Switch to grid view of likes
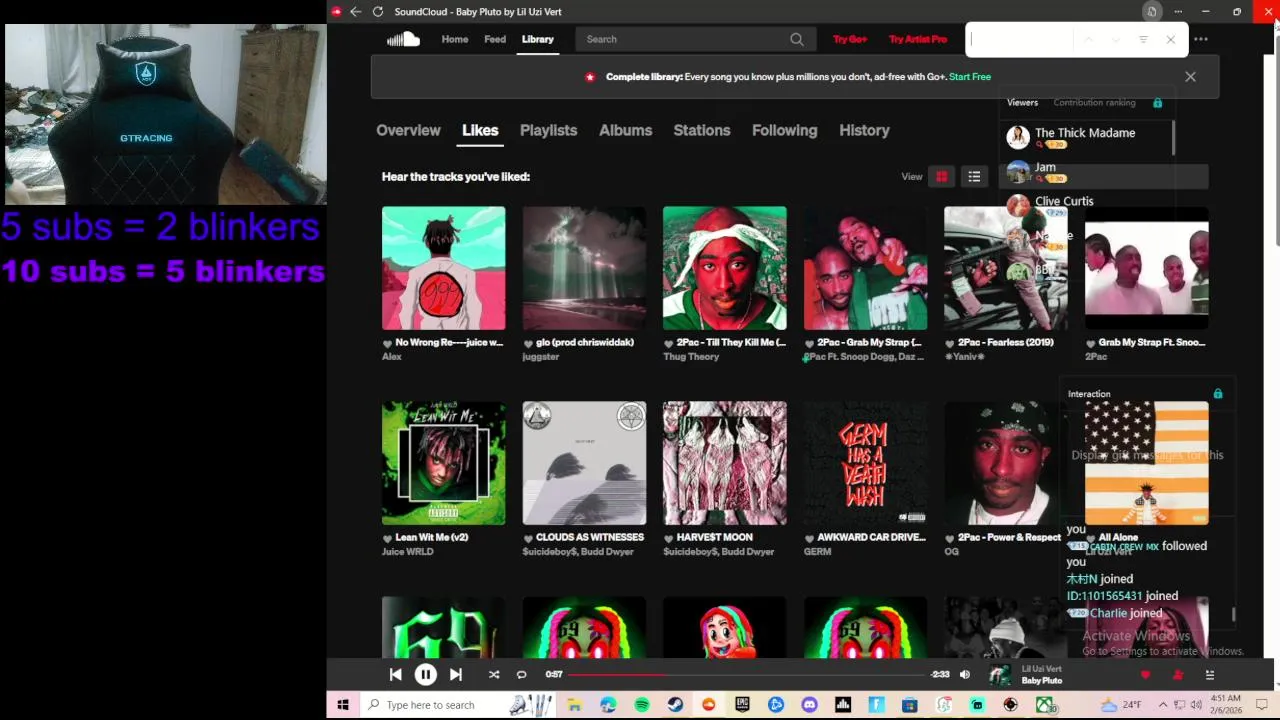 coord(941,177)
